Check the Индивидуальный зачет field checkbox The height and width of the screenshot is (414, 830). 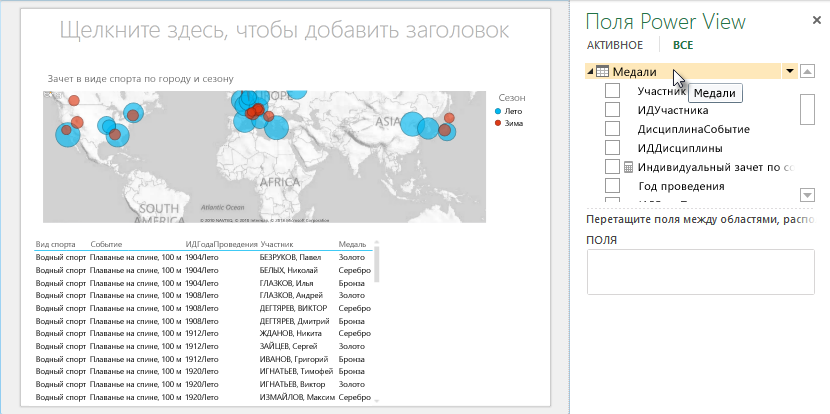612,167
